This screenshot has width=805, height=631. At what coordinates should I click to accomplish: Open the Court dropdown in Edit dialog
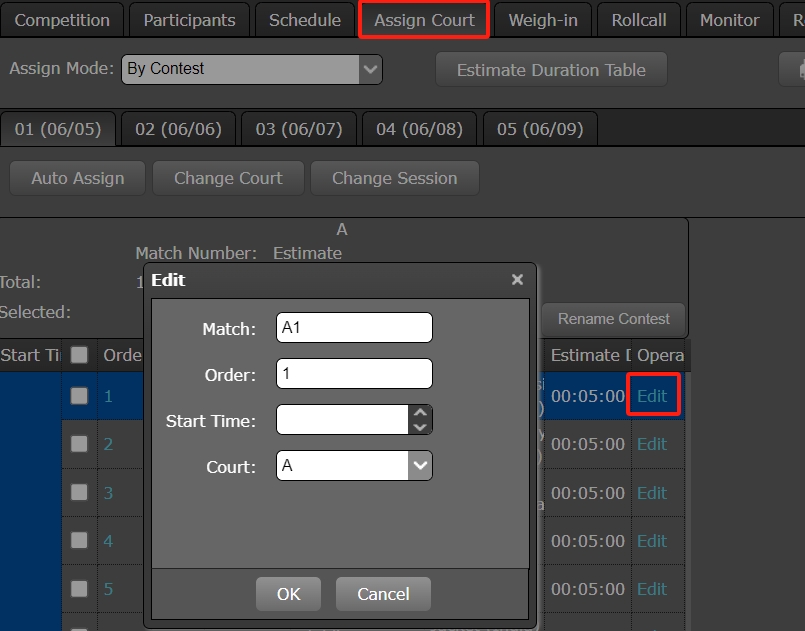coord(420,466)
